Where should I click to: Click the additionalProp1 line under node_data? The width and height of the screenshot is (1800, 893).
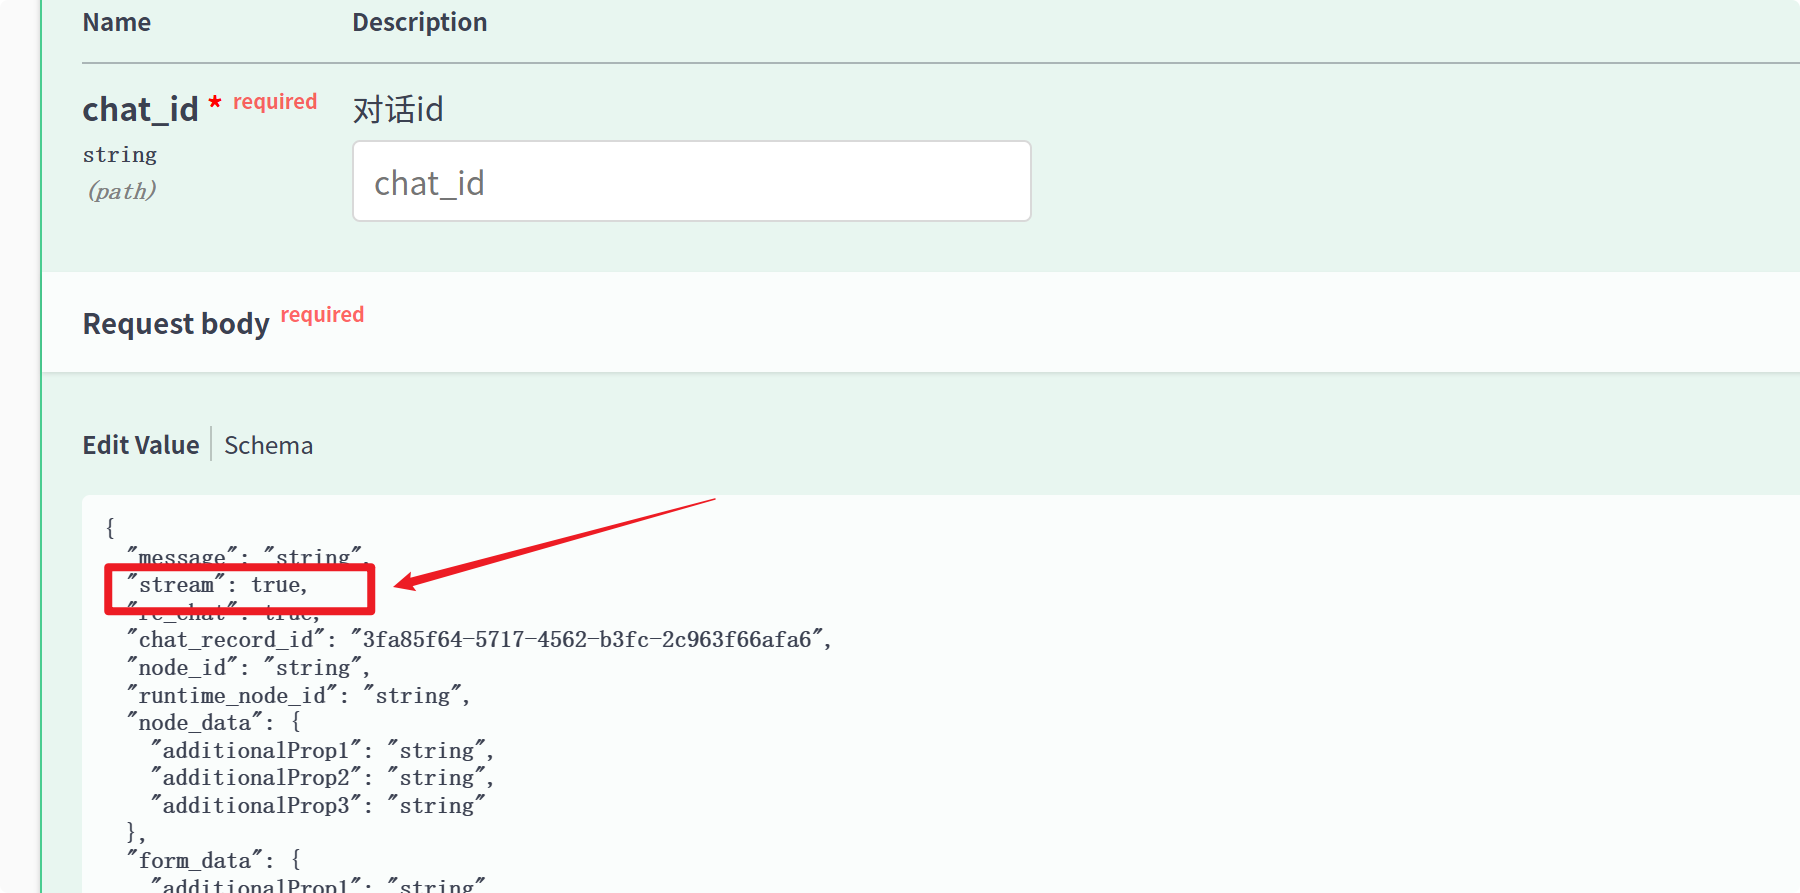pyautogui.click(x=322, y=751)
